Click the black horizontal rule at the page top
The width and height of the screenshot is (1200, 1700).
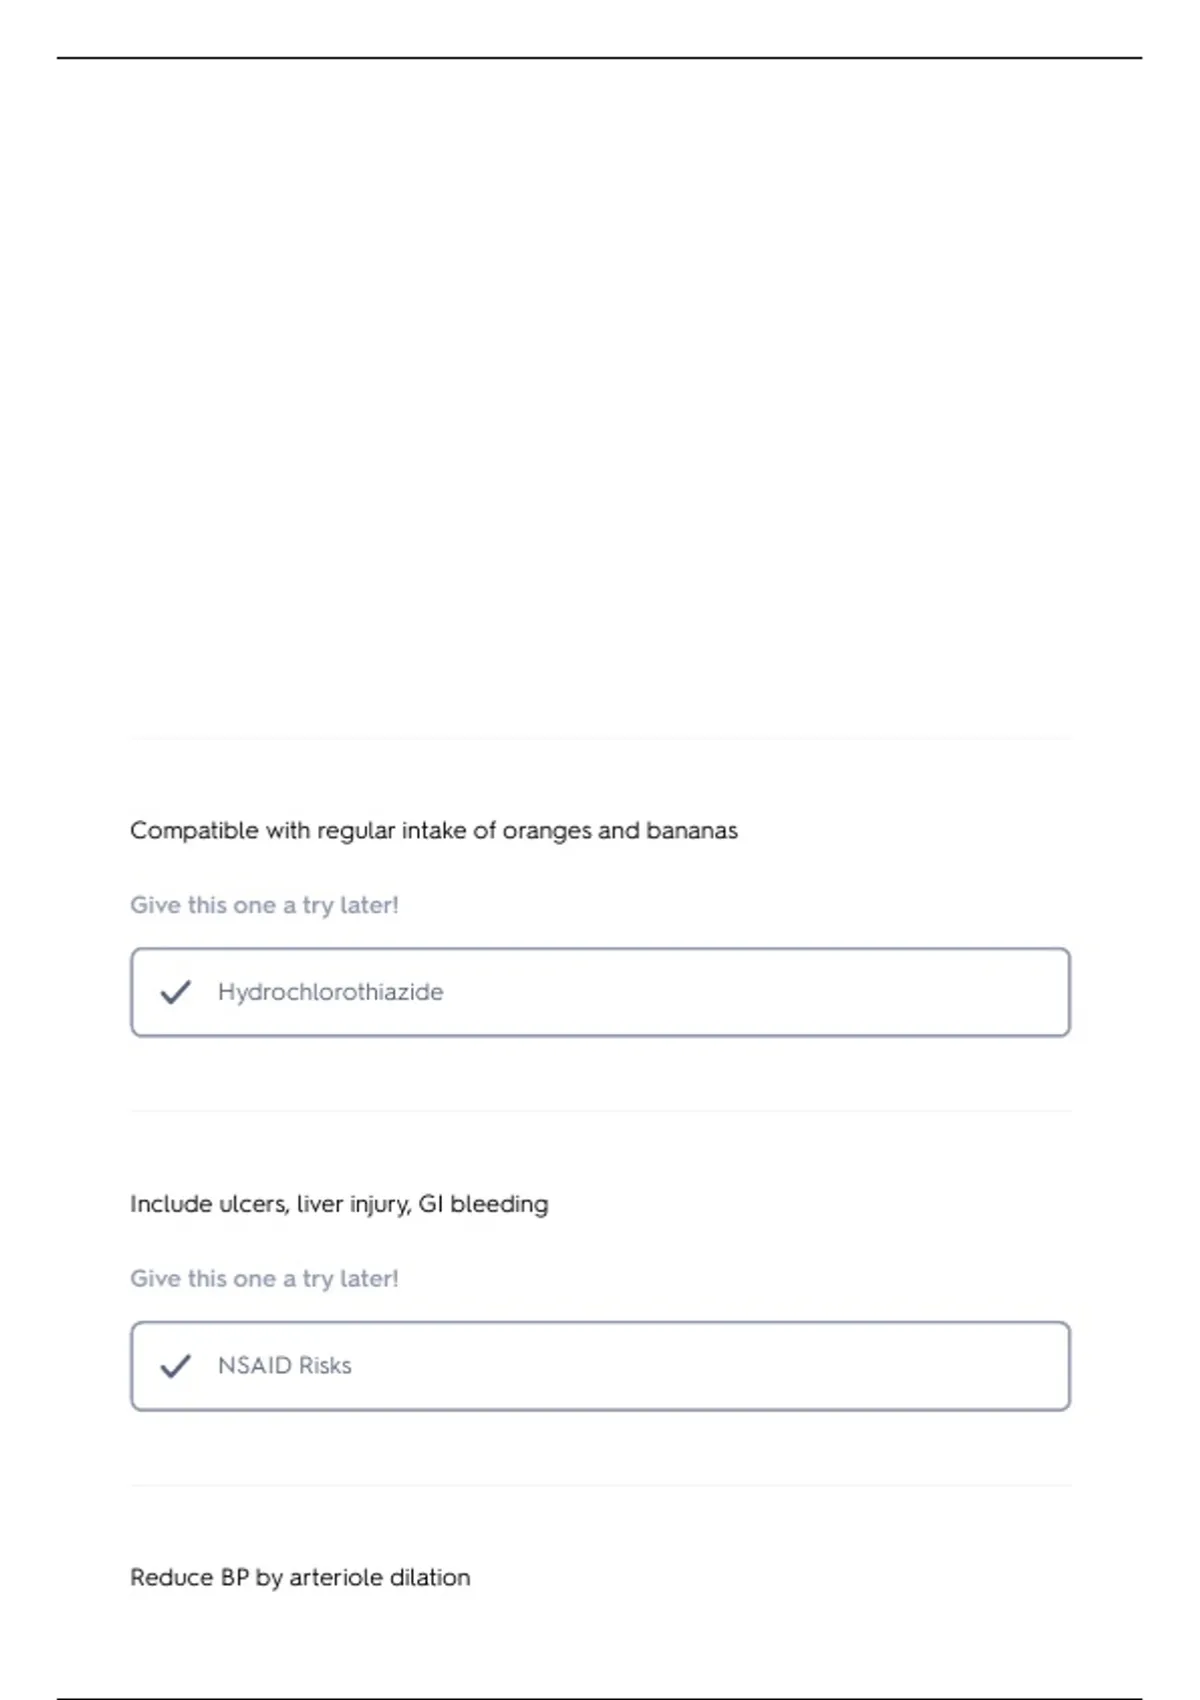[600, 58]
